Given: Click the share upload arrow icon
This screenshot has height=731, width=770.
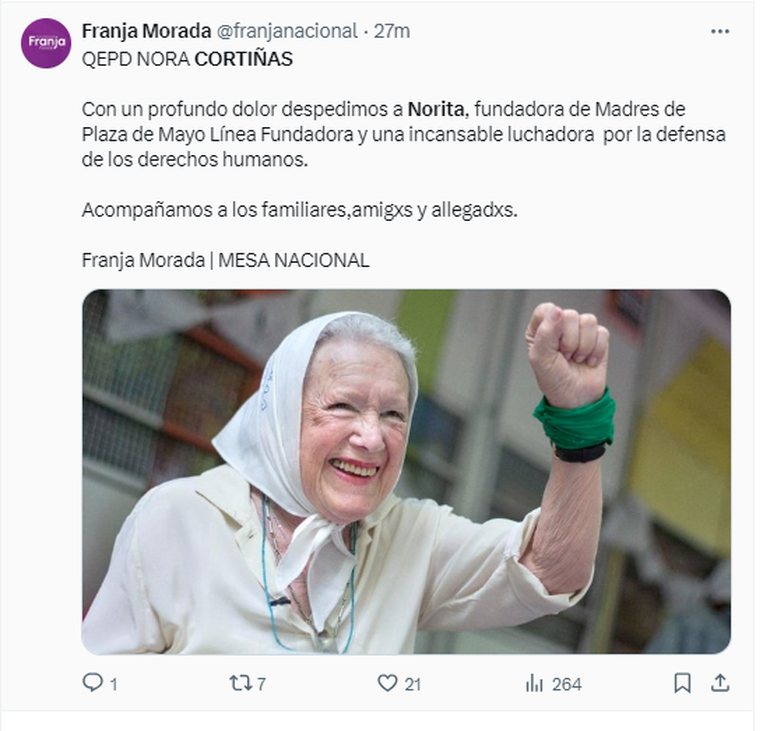Looking at the screenshot, I should click(719, 682).
